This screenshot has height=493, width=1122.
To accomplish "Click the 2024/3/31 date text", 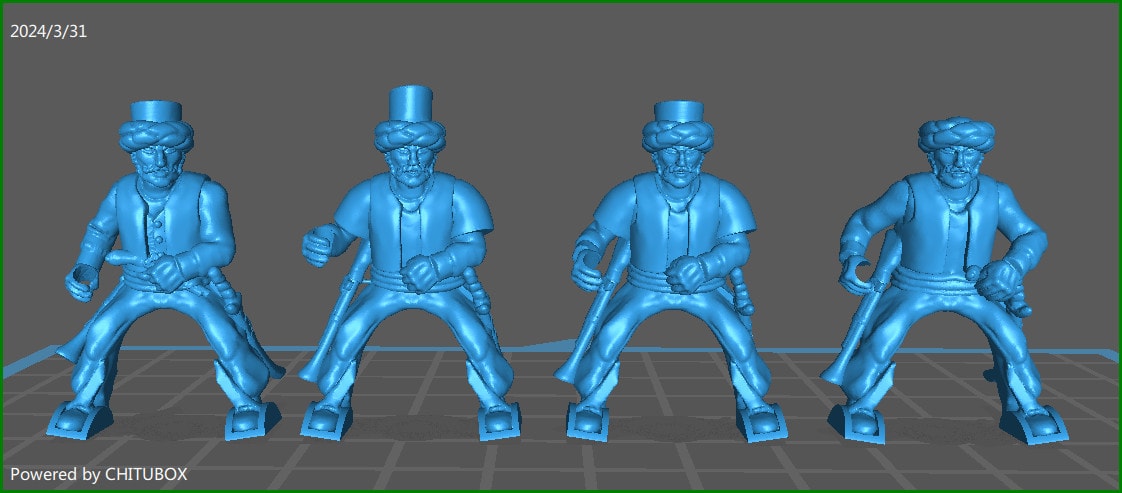I will (x=49, y=31).
